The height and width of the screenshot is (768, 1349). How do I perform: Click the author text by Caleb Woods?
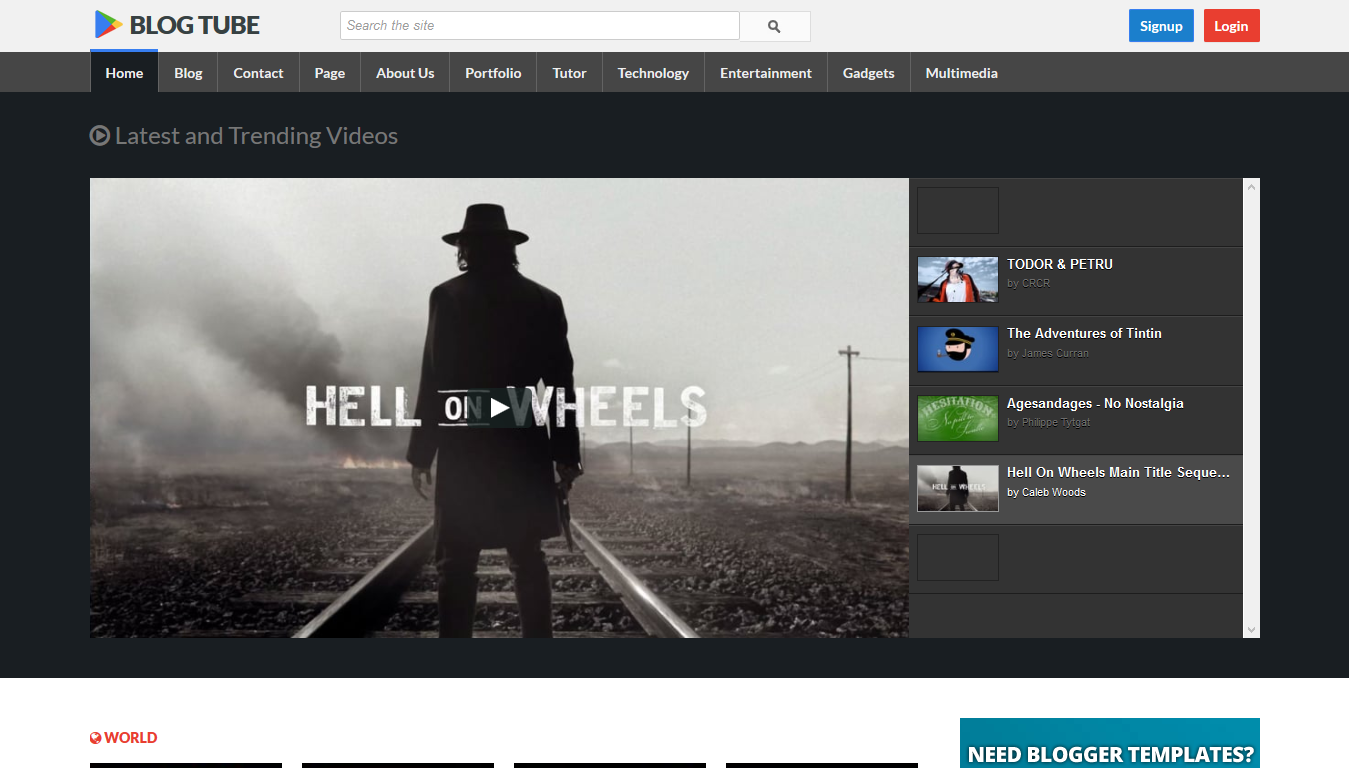(x=1046, y=492)
